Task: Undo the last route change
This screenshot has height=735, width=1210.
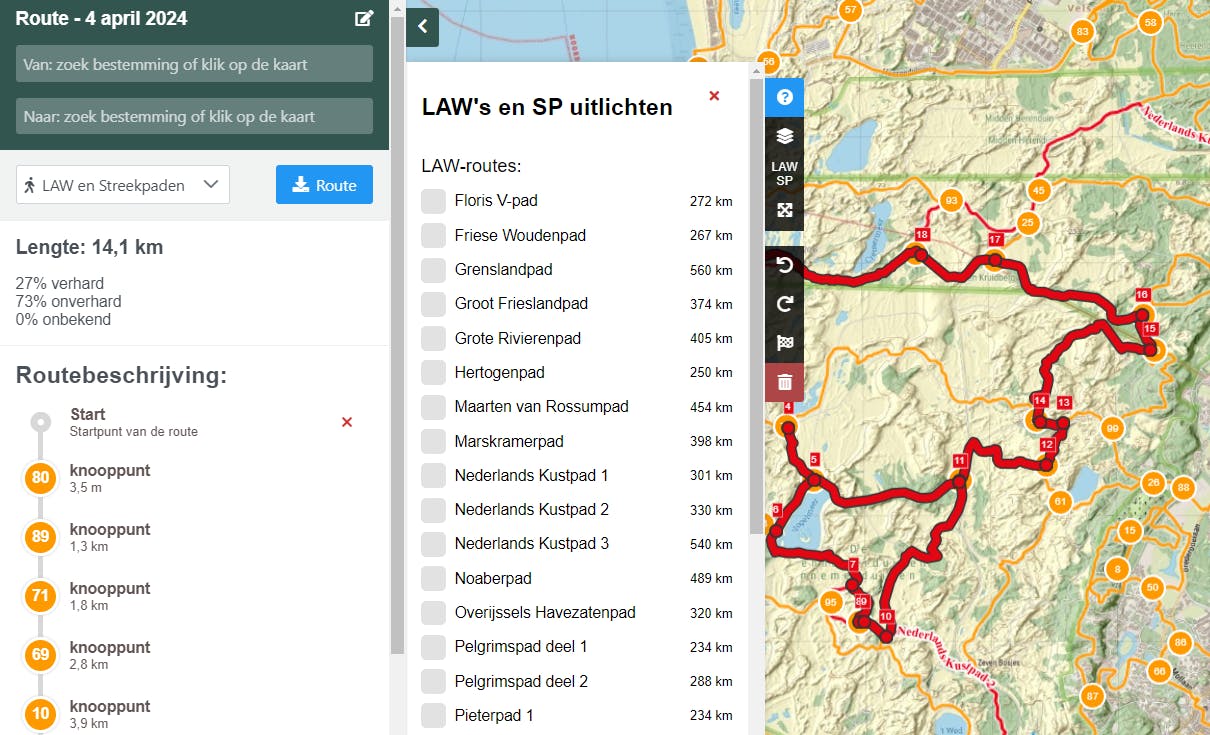Action: coord(784,264)
